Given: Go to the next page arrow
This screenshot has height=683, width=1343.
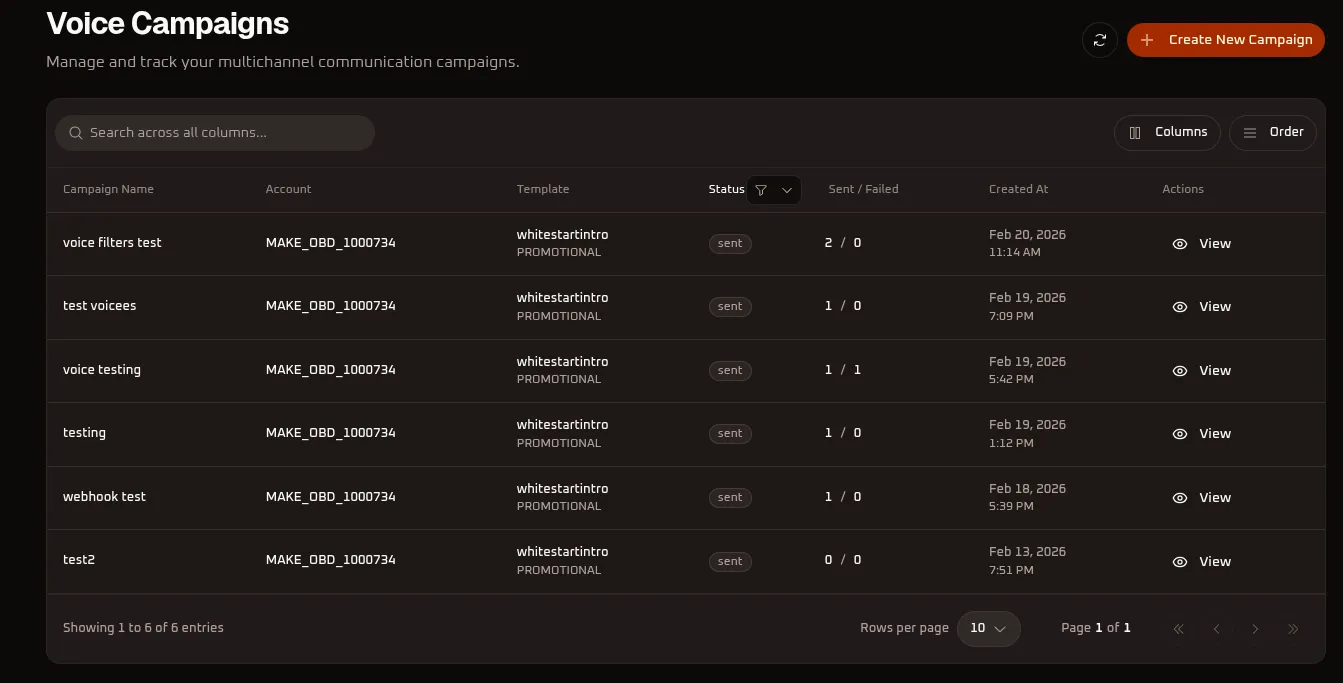Looking at the screenshot, I should (x=1255, y=629).
